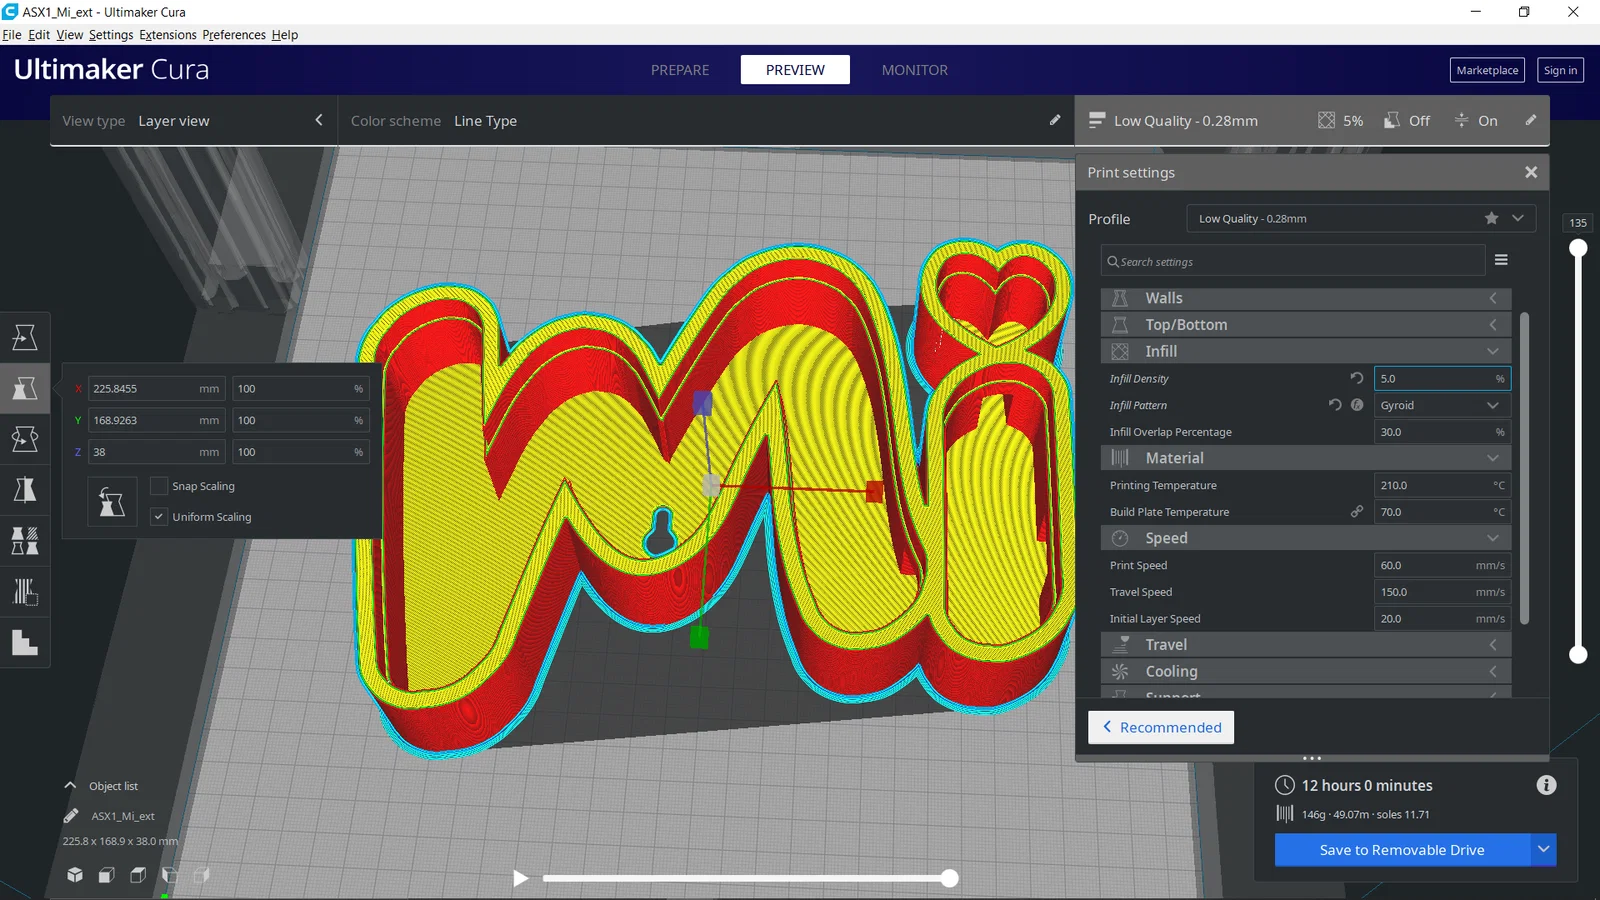Switch to top view camera icon
This screenshot has height=900, width=1600.
[x=138, y=875]
